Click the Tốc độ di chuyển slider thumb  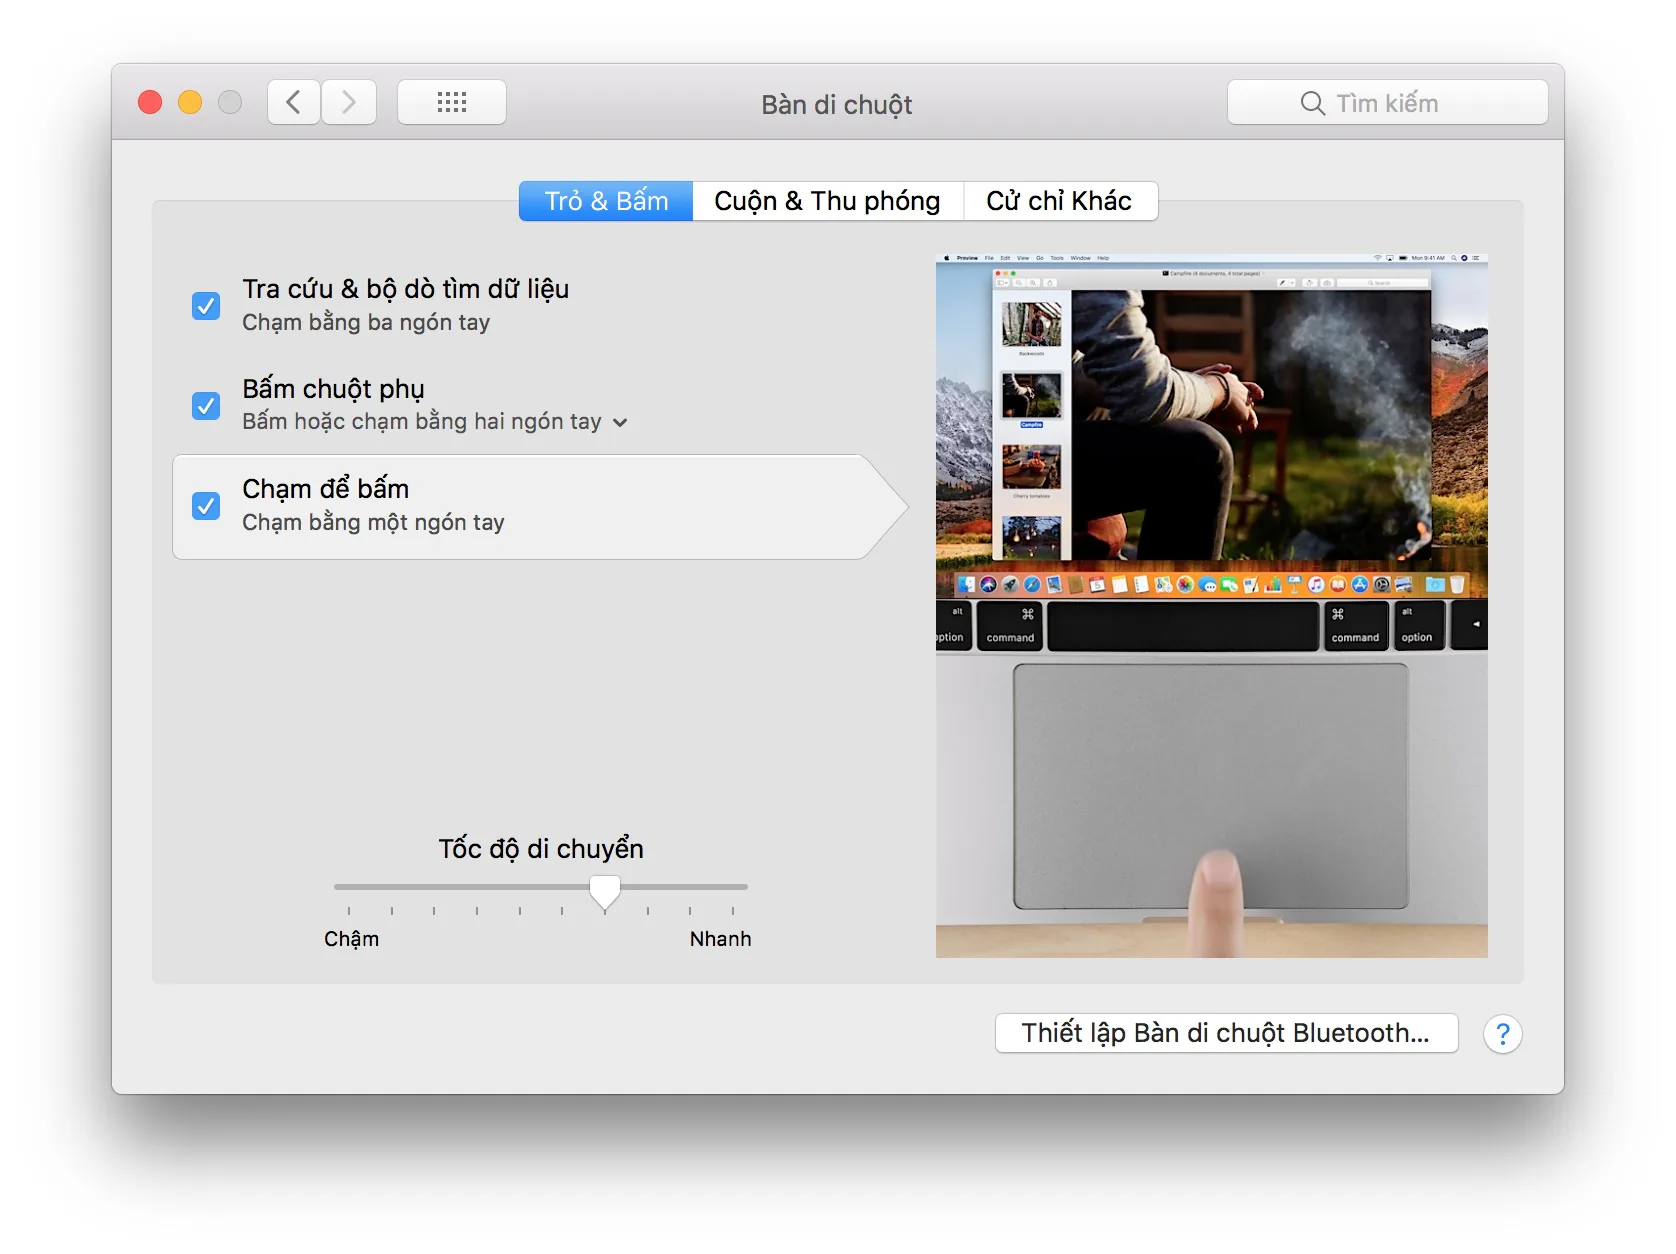pyautogui.click(x=605, y=891)
